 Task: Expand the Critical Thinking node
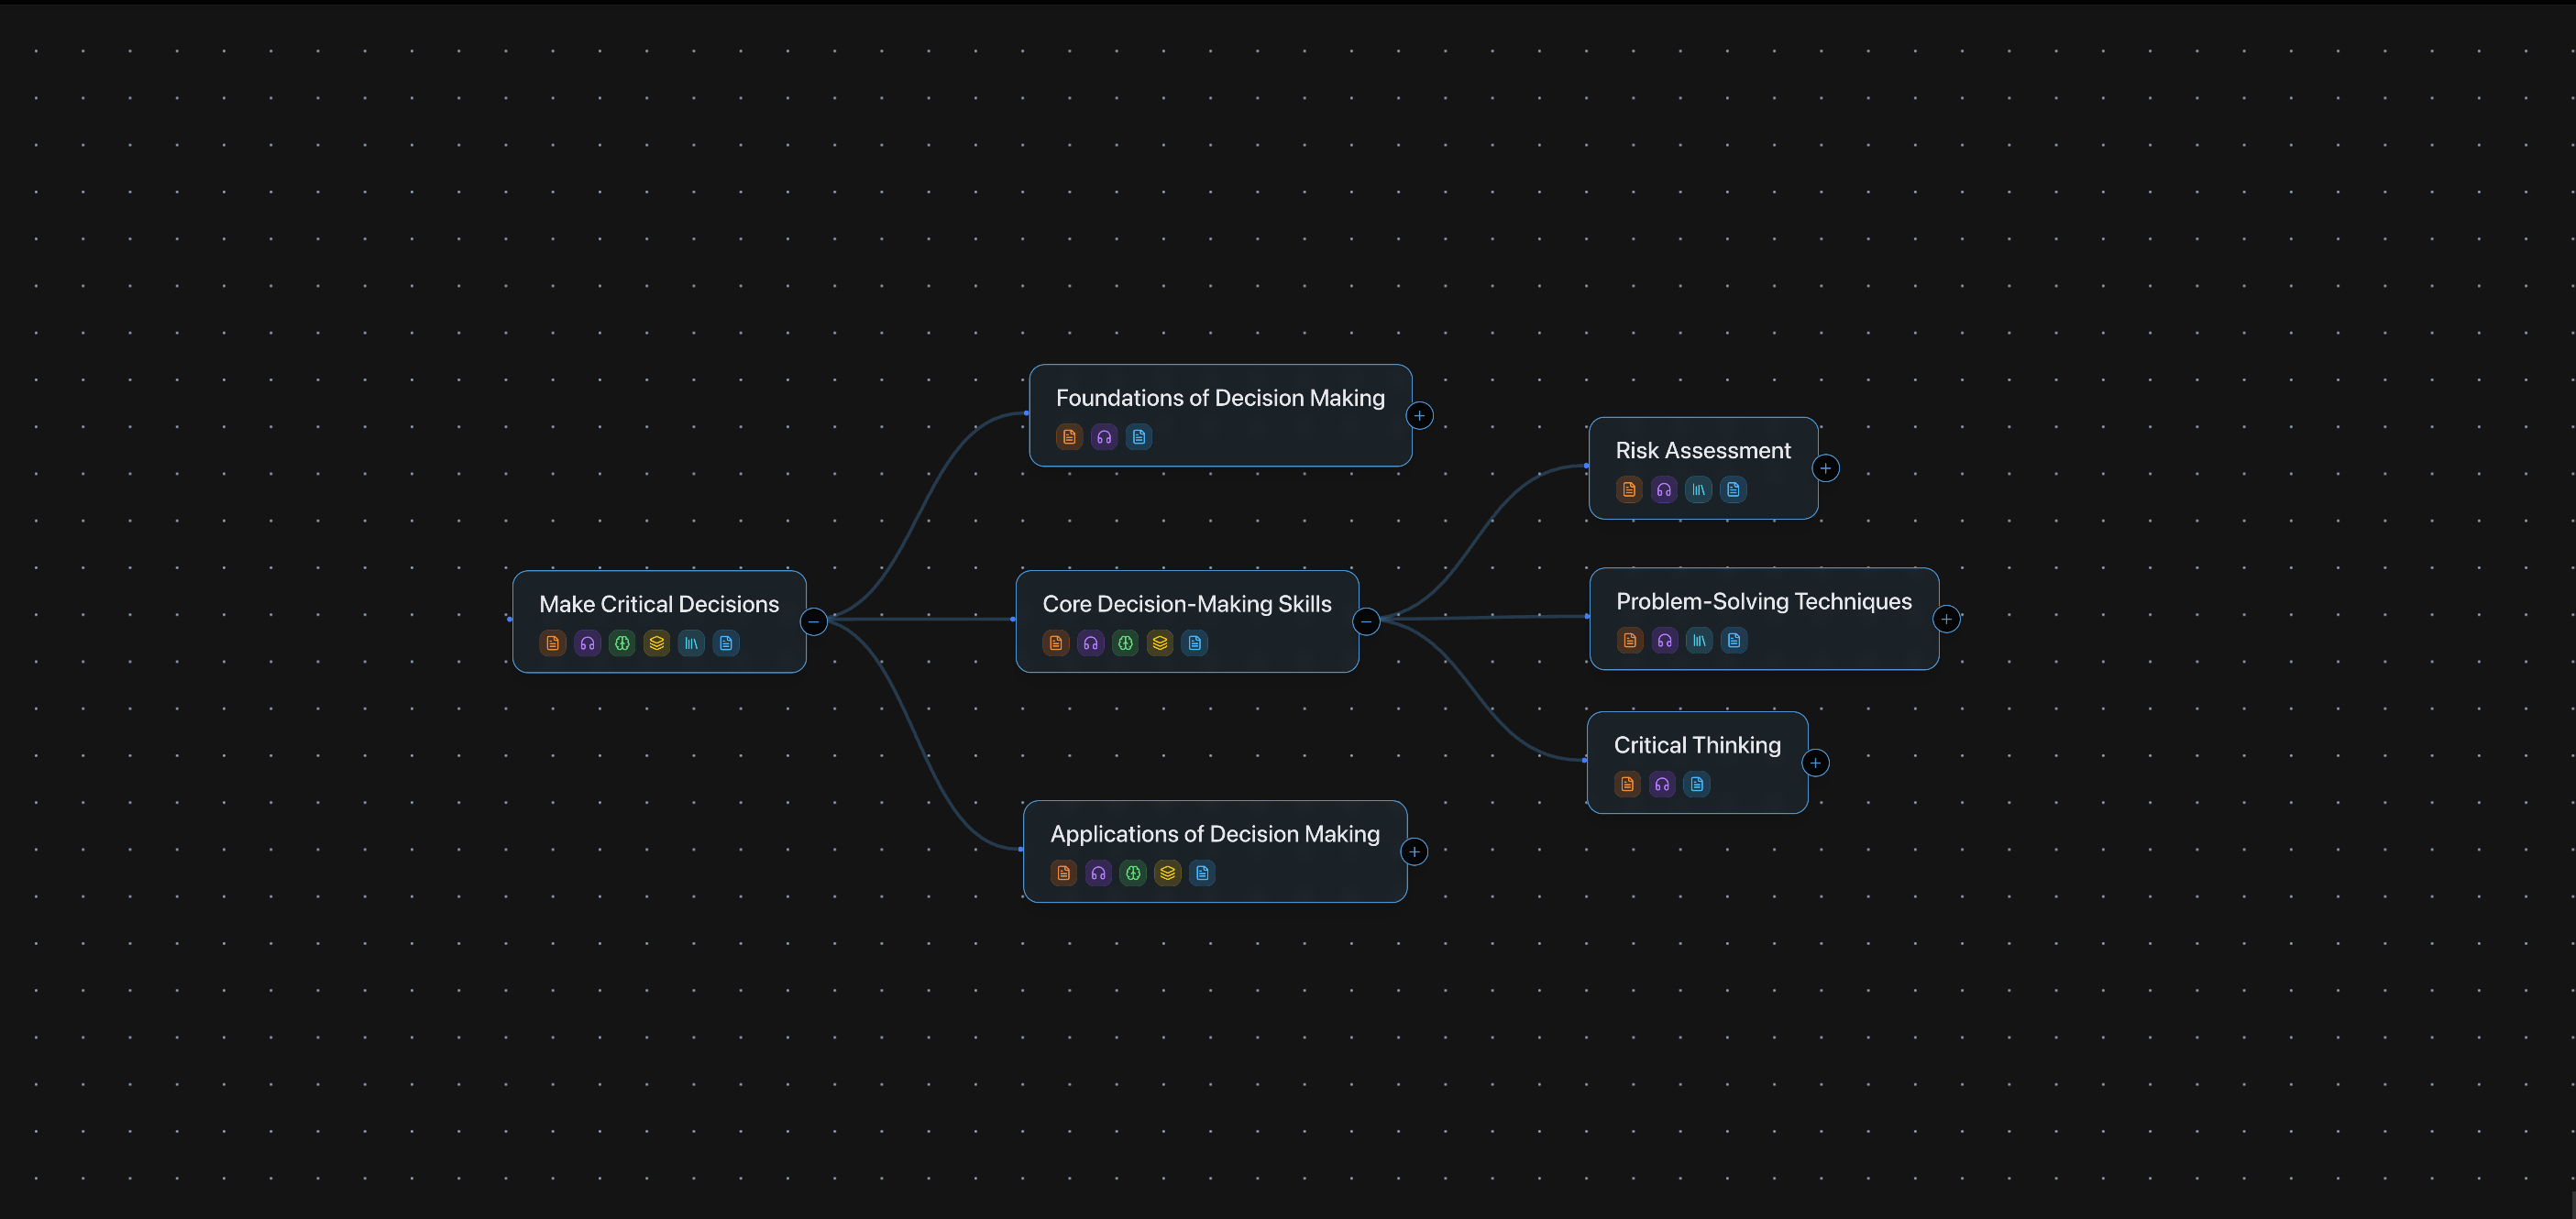tap(1815, 763)
